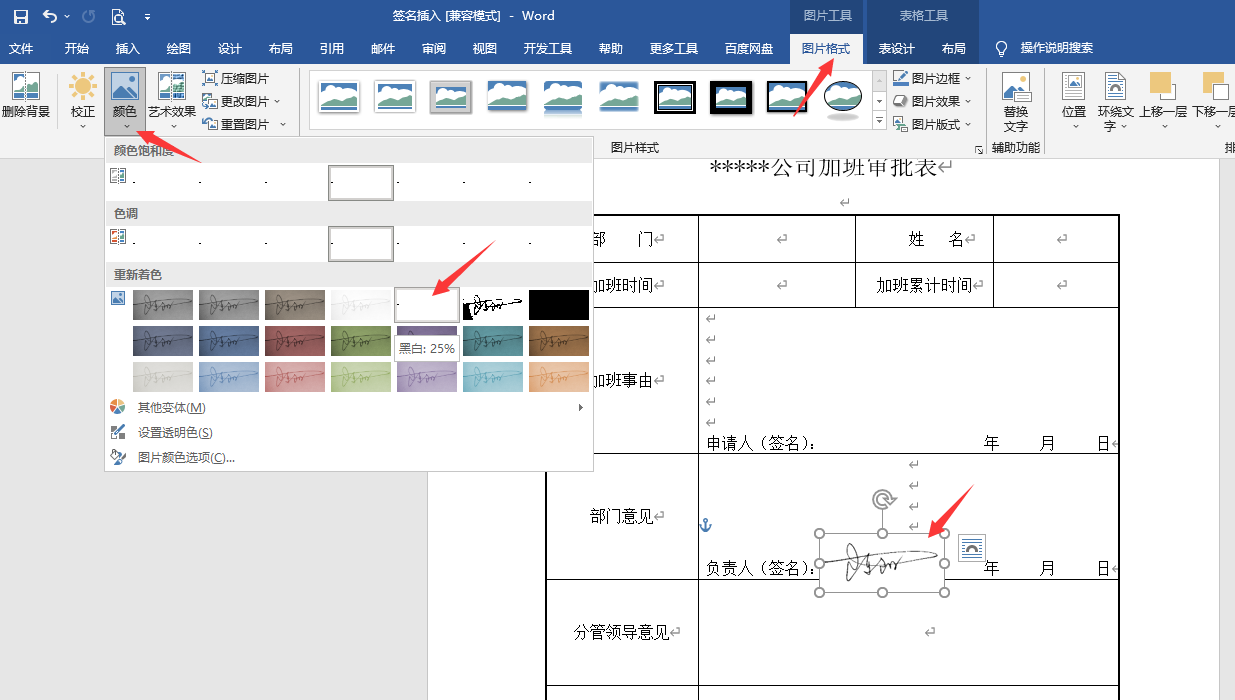Choose the solid black recolor swatch
The image size is (1235, 700).
tap(559, 305)
